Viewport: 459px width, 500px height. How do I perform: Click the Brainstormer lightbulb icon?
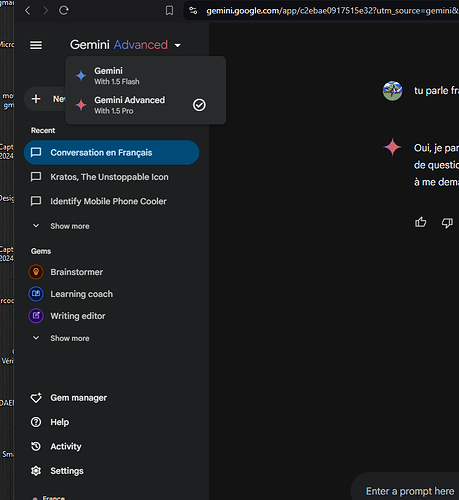click(36, 272)
